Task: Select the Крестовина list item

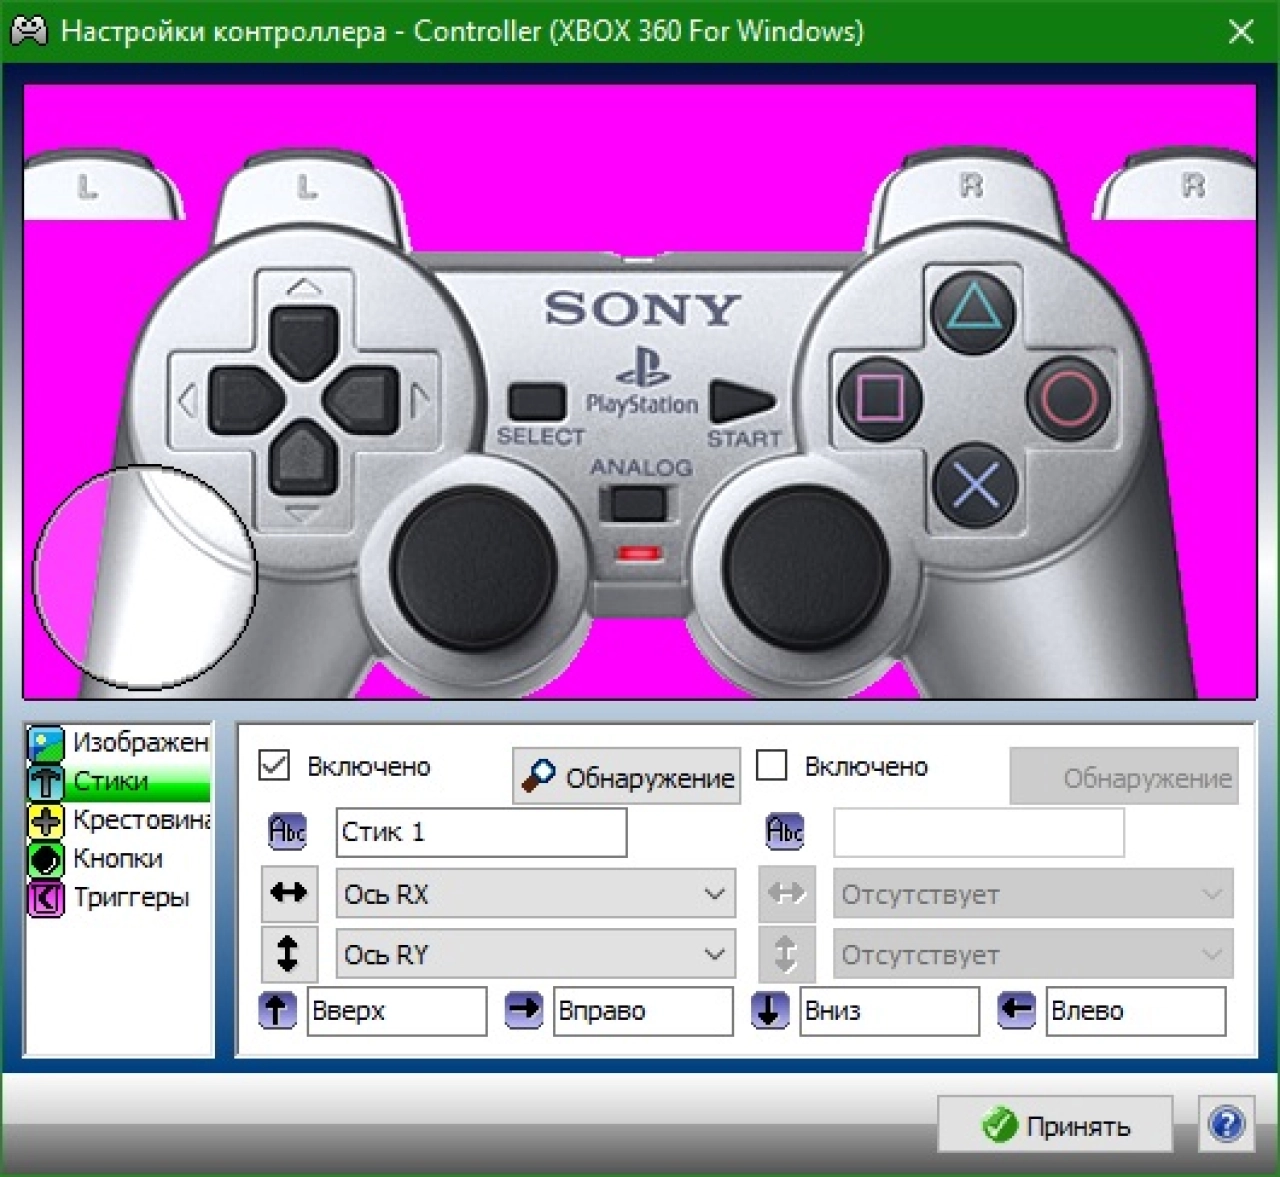Action: click(x=118, y=820)
